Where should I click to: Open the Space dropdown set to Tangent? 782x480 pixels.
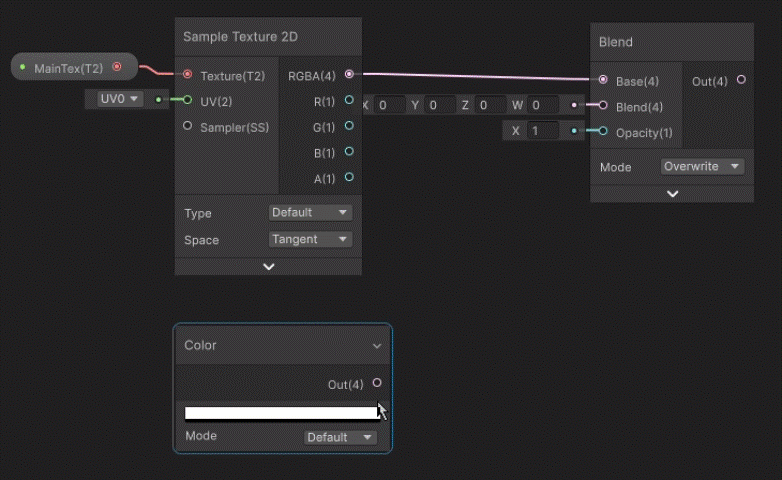click(310, 239)
